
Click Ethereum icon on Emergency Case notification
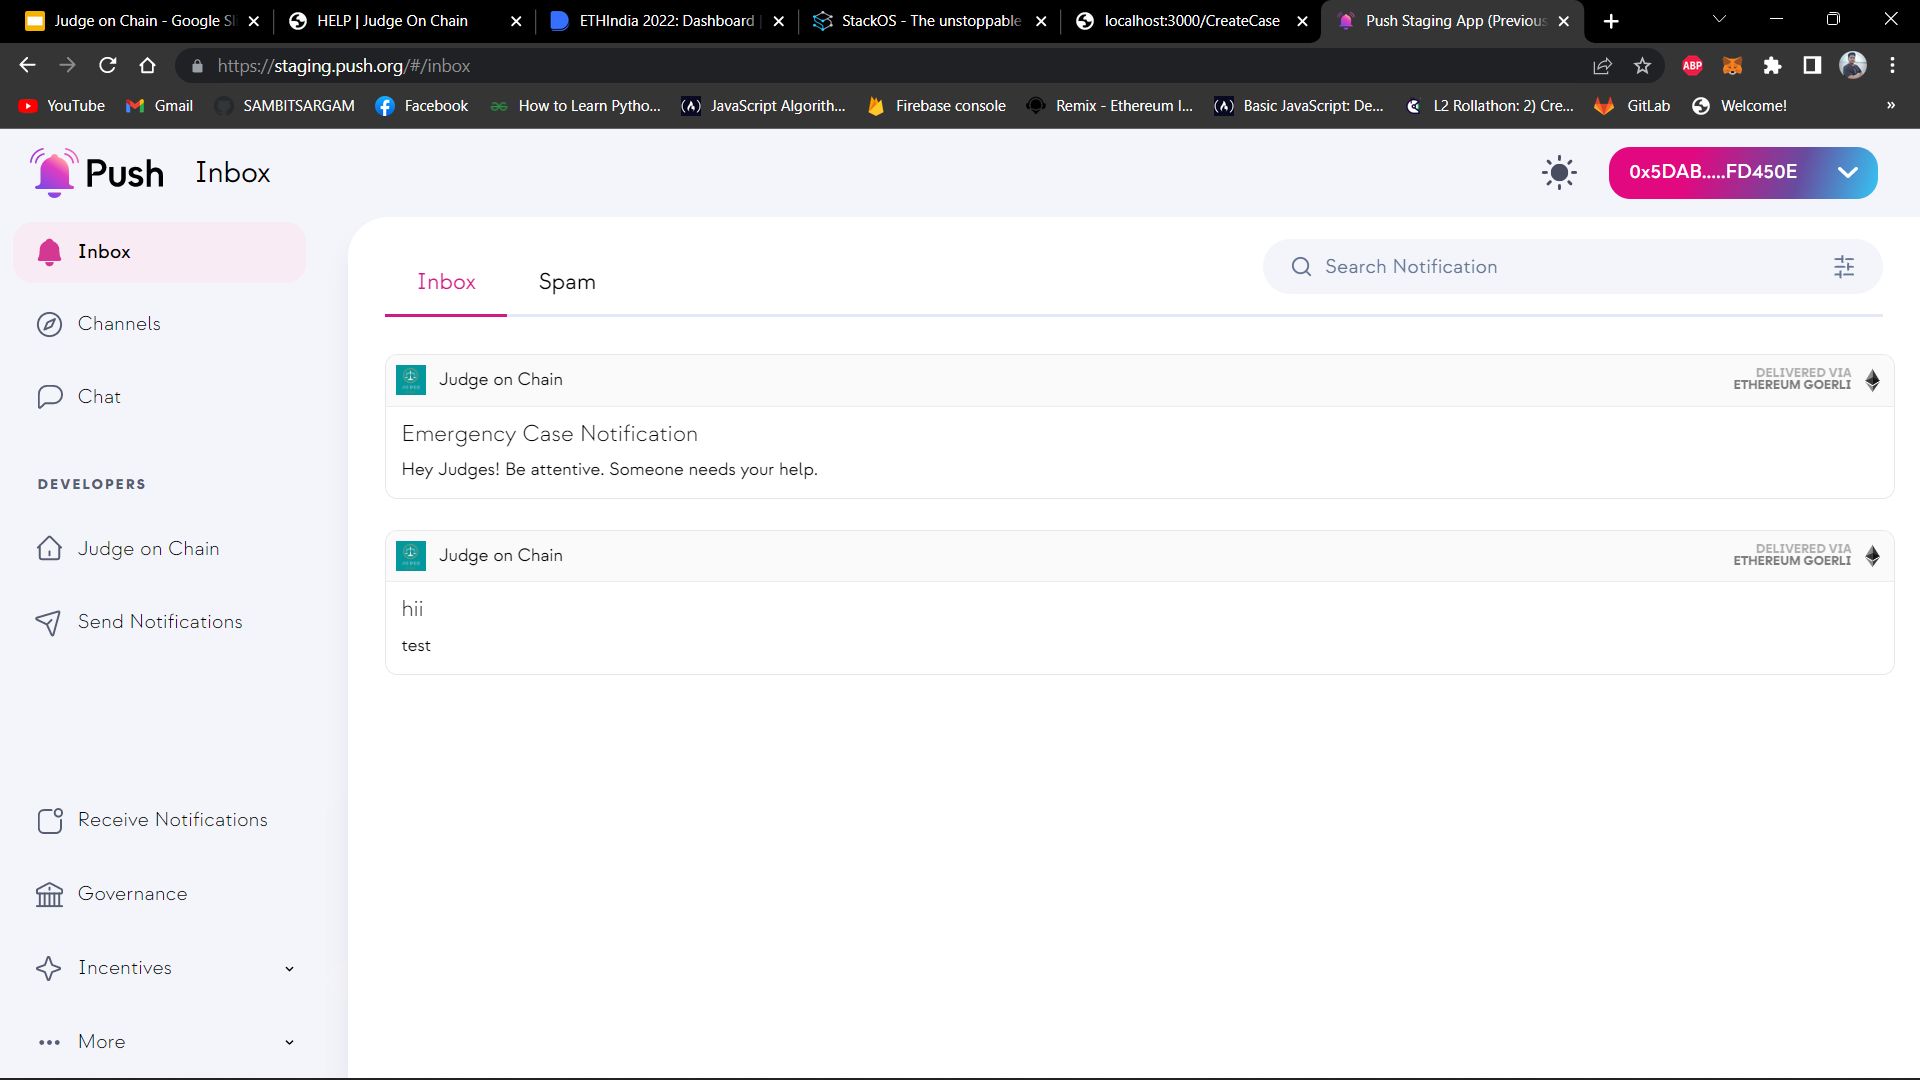pyautogui.click(x=1873, y=380)
